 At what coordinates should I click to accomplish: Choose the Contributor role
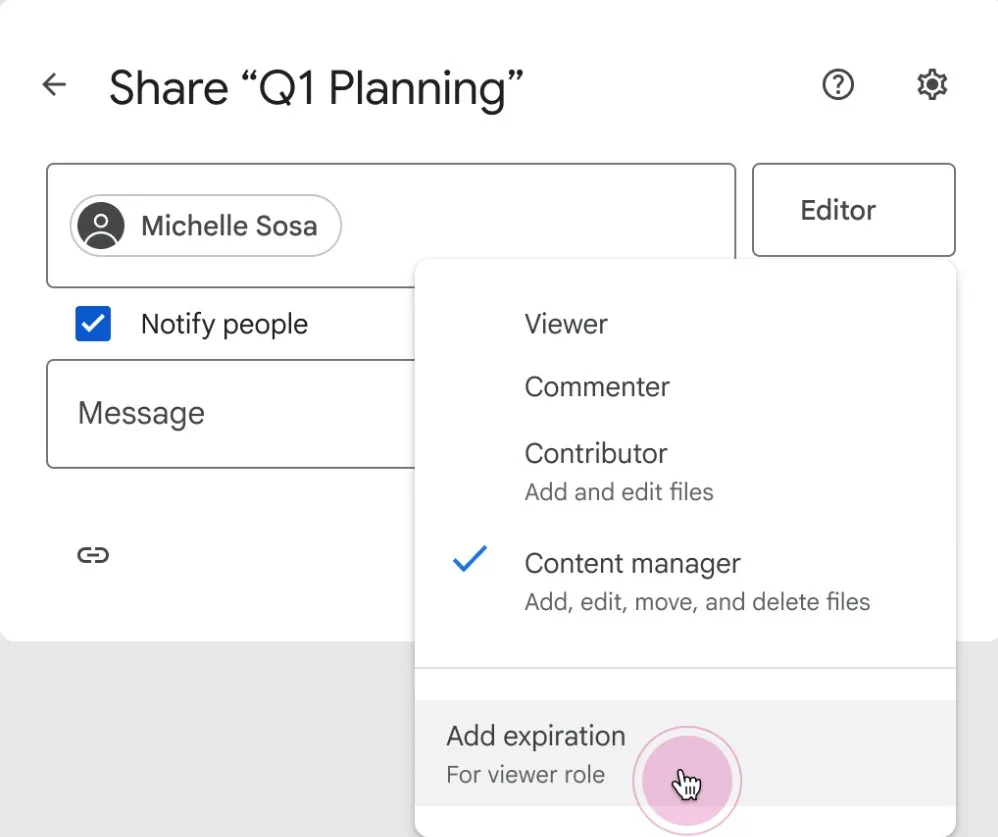(x=596, y=453)
